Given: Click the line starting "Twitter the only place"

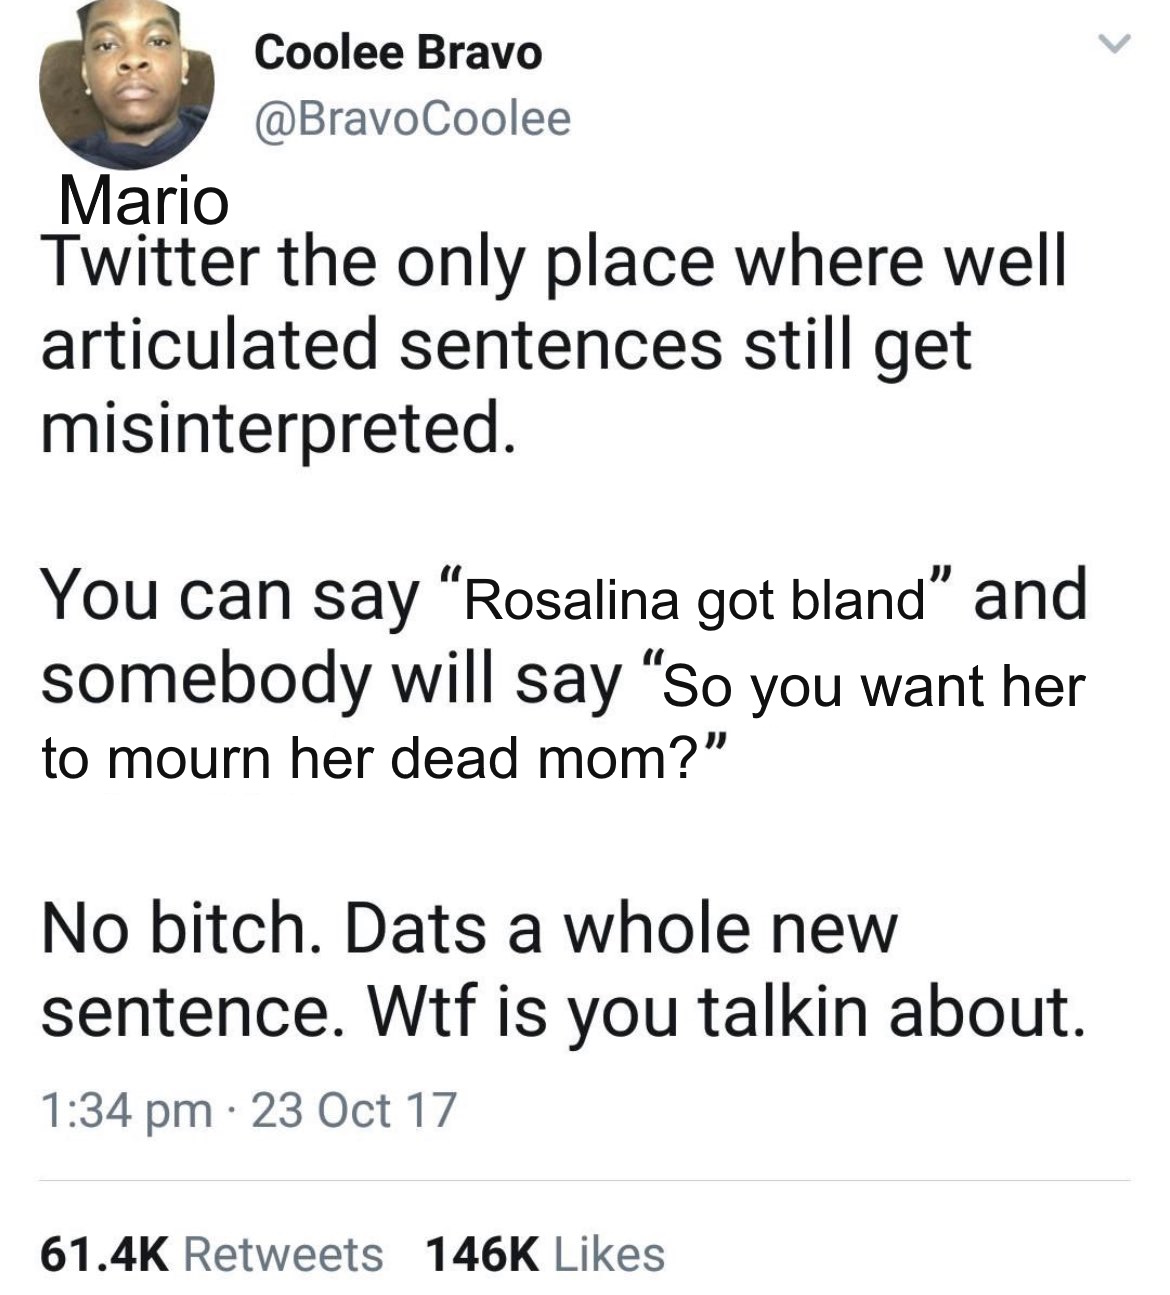Looking at the screenshot, I should (553, 263).
